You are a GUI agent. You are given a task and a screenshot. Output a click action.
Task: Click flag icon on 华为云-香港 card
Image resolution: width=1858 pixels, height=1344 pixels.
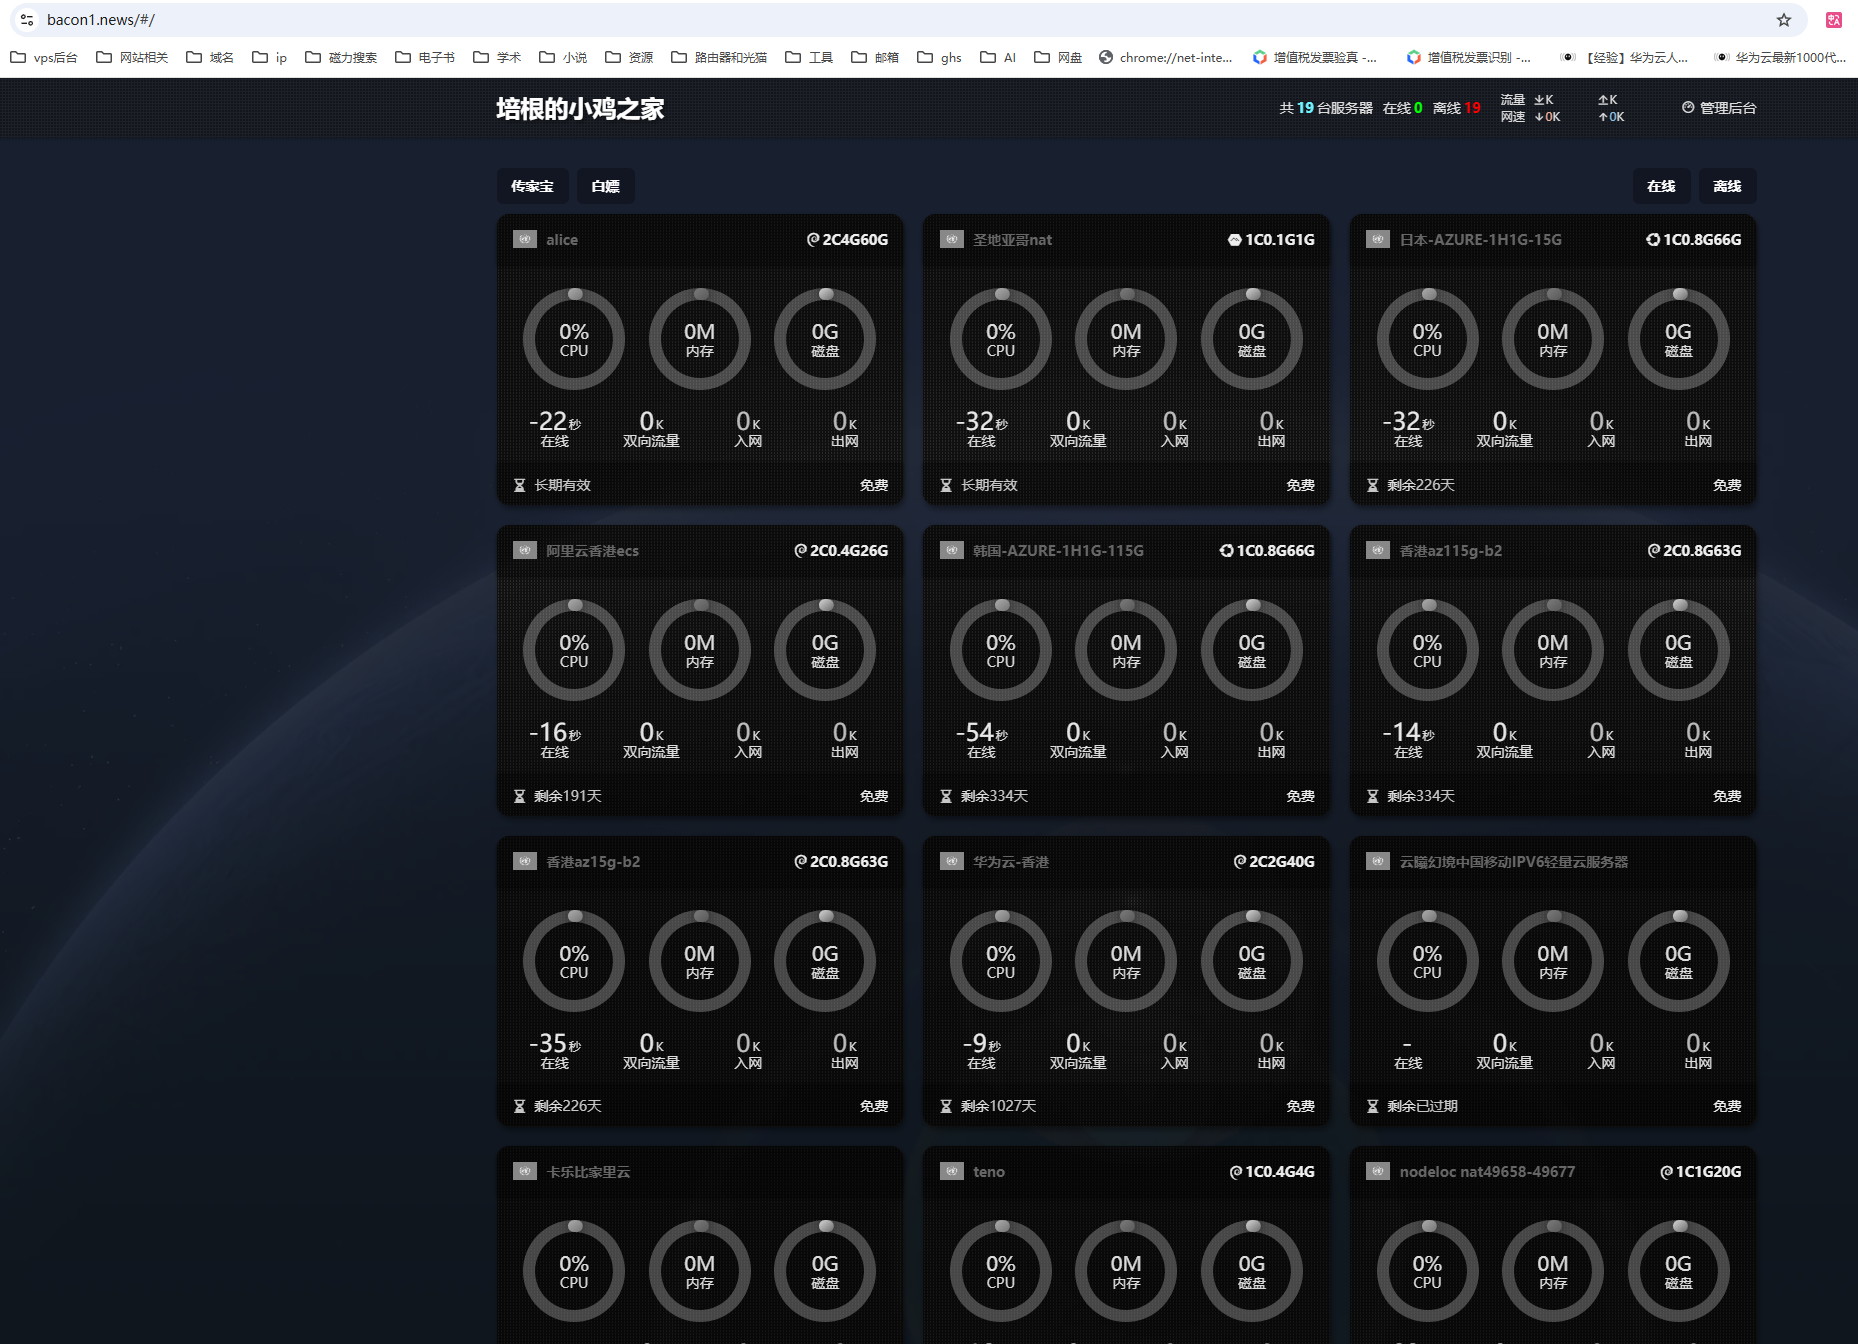coord(952,861)
